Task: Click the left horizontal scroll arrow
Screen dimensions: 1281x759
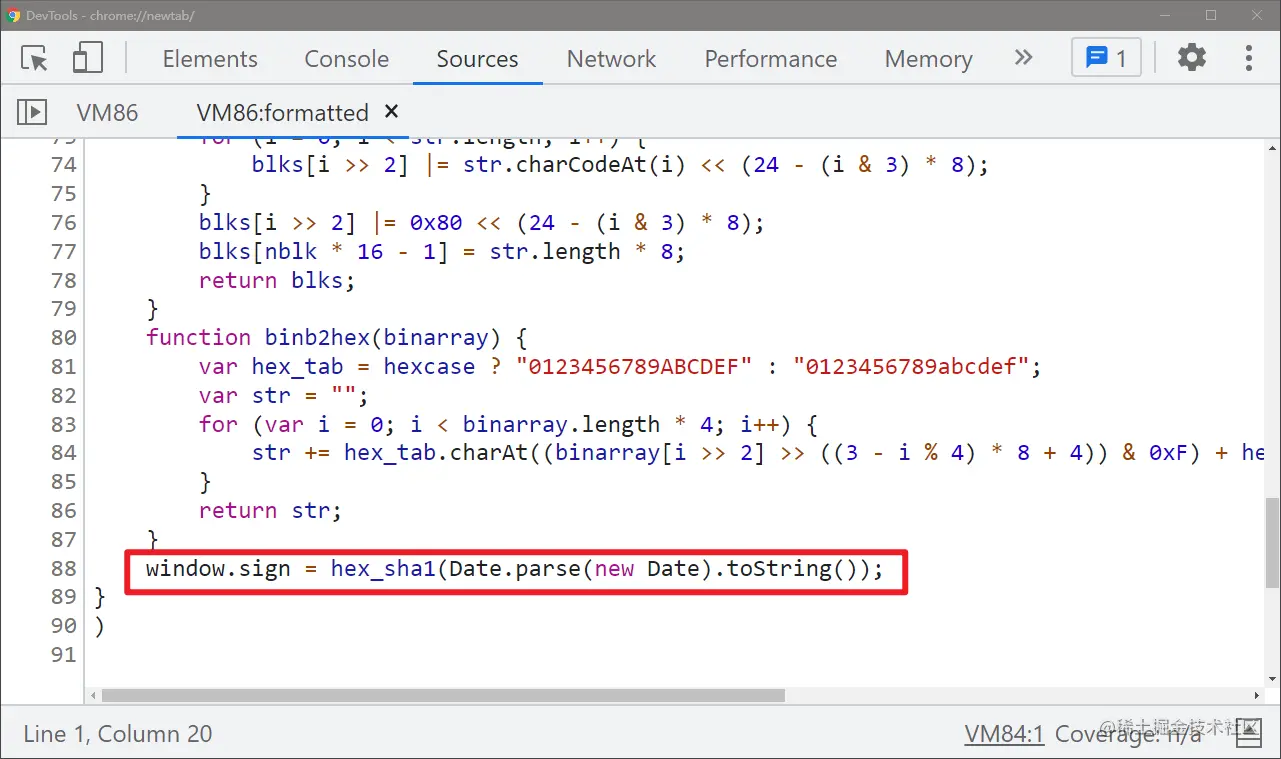Action: tap(93, 695)
